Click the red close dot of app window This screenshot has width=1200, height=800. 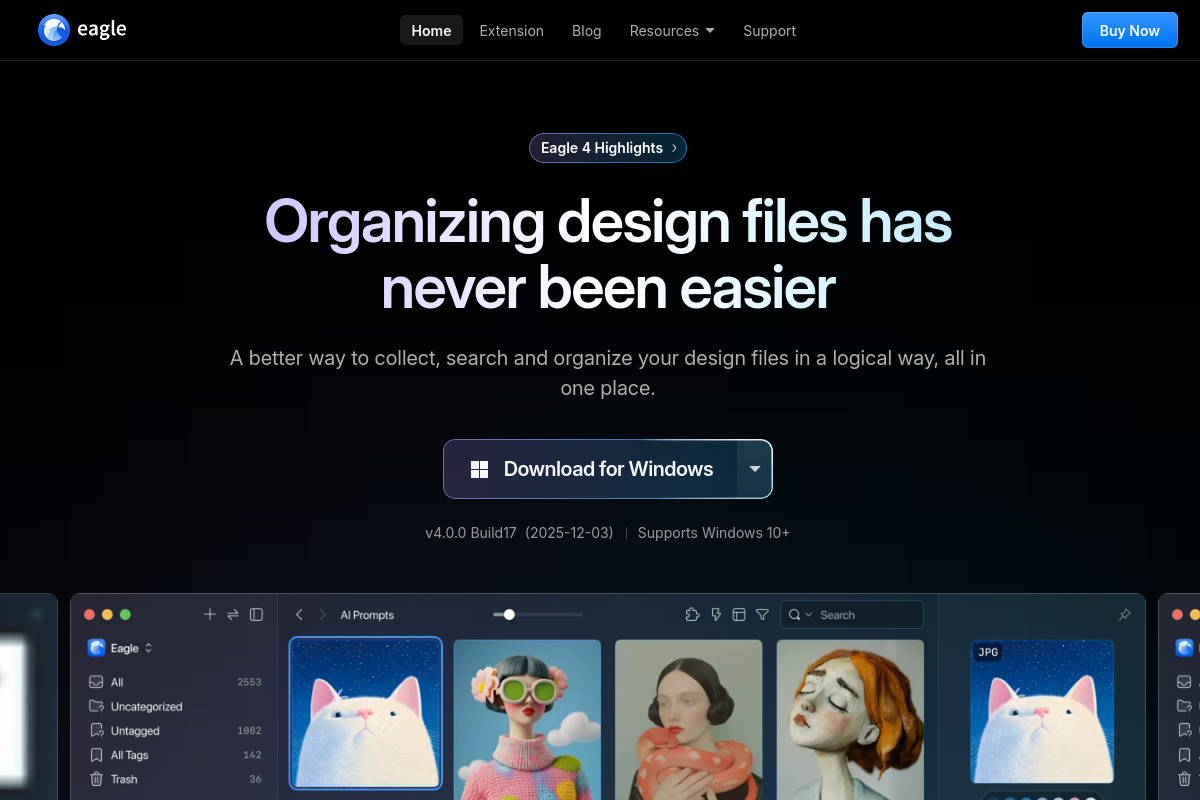point(89,614)
